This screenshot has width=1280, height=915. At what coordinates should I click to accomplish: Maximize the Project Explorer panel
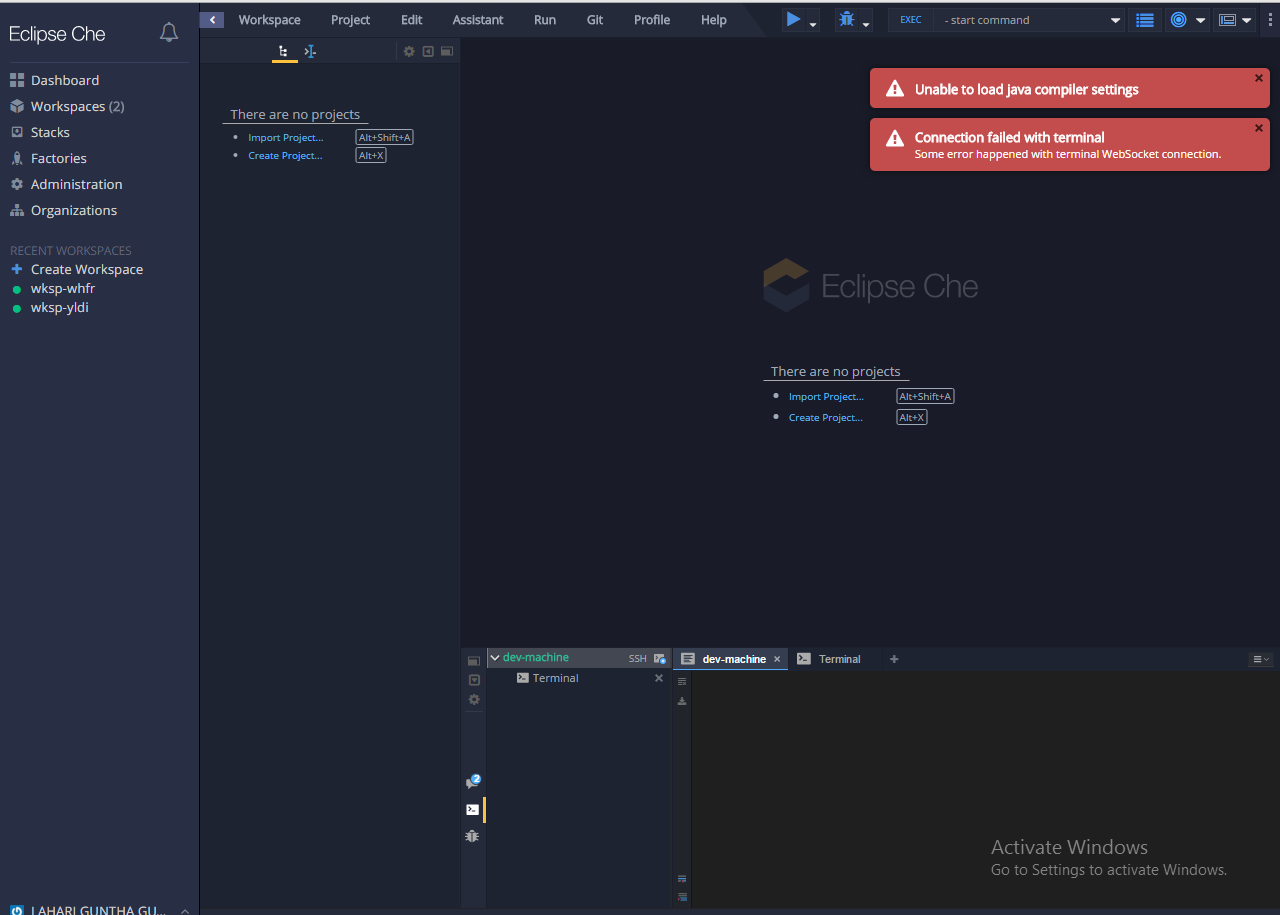446,51
